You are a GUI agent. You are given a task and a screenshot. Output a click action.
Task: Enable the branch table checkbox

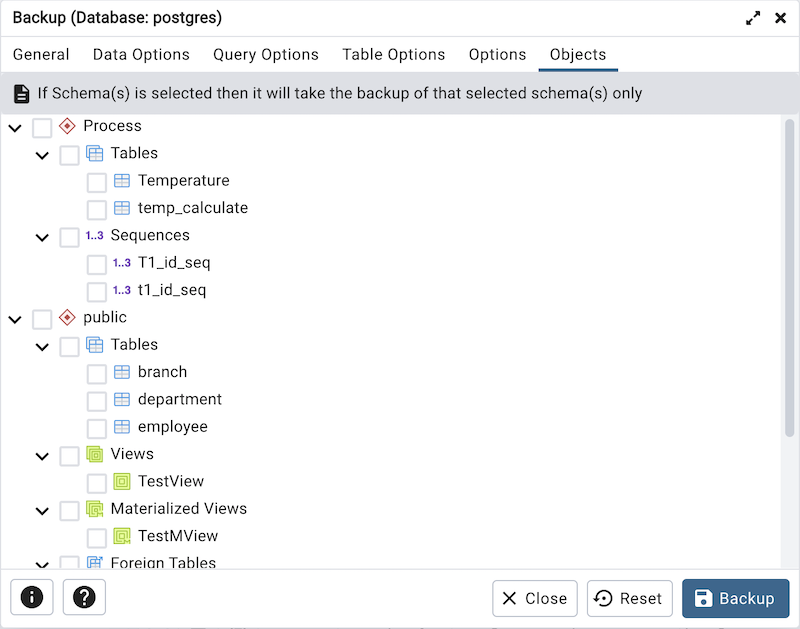(96, 371)
